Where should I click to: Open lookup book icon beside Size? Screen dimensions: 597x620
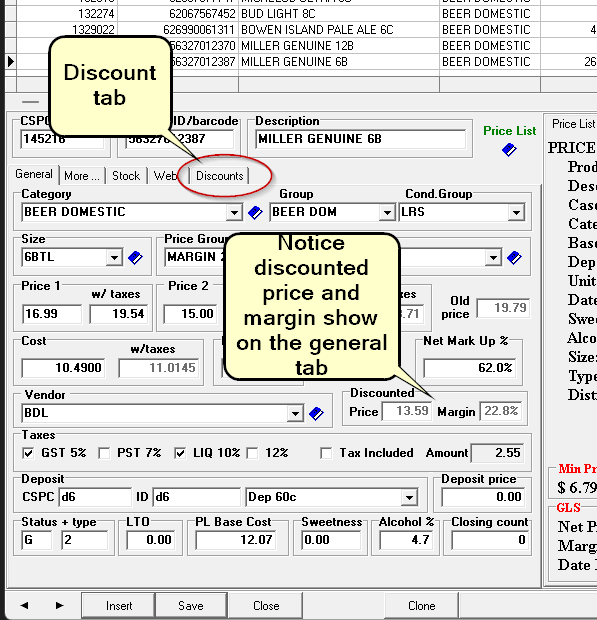[x=135, y=258]
